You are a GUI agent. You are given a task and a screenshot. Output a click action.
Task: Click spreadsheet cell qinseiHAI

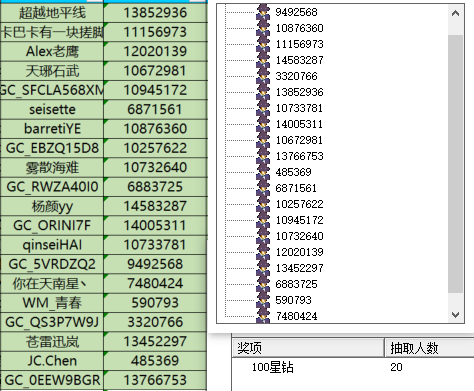[x=52, y=245]
